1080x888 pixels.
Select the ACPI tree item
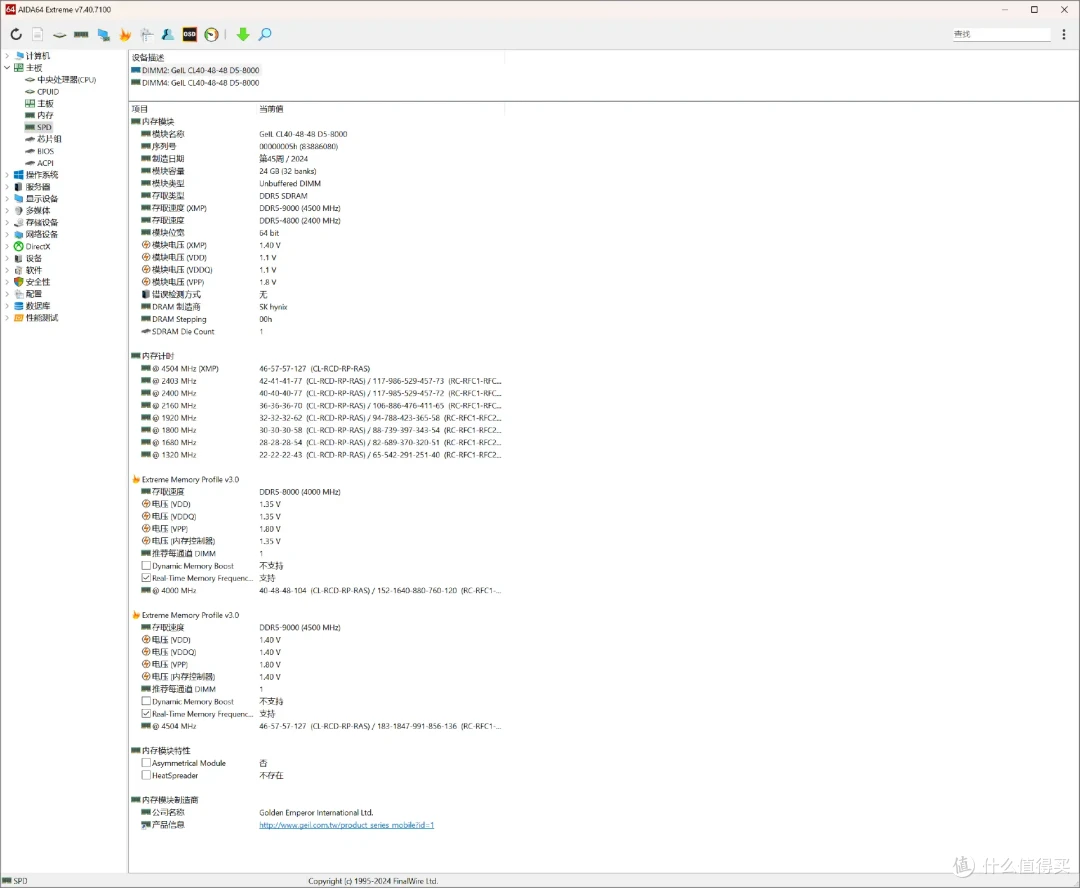pos(45,163)
